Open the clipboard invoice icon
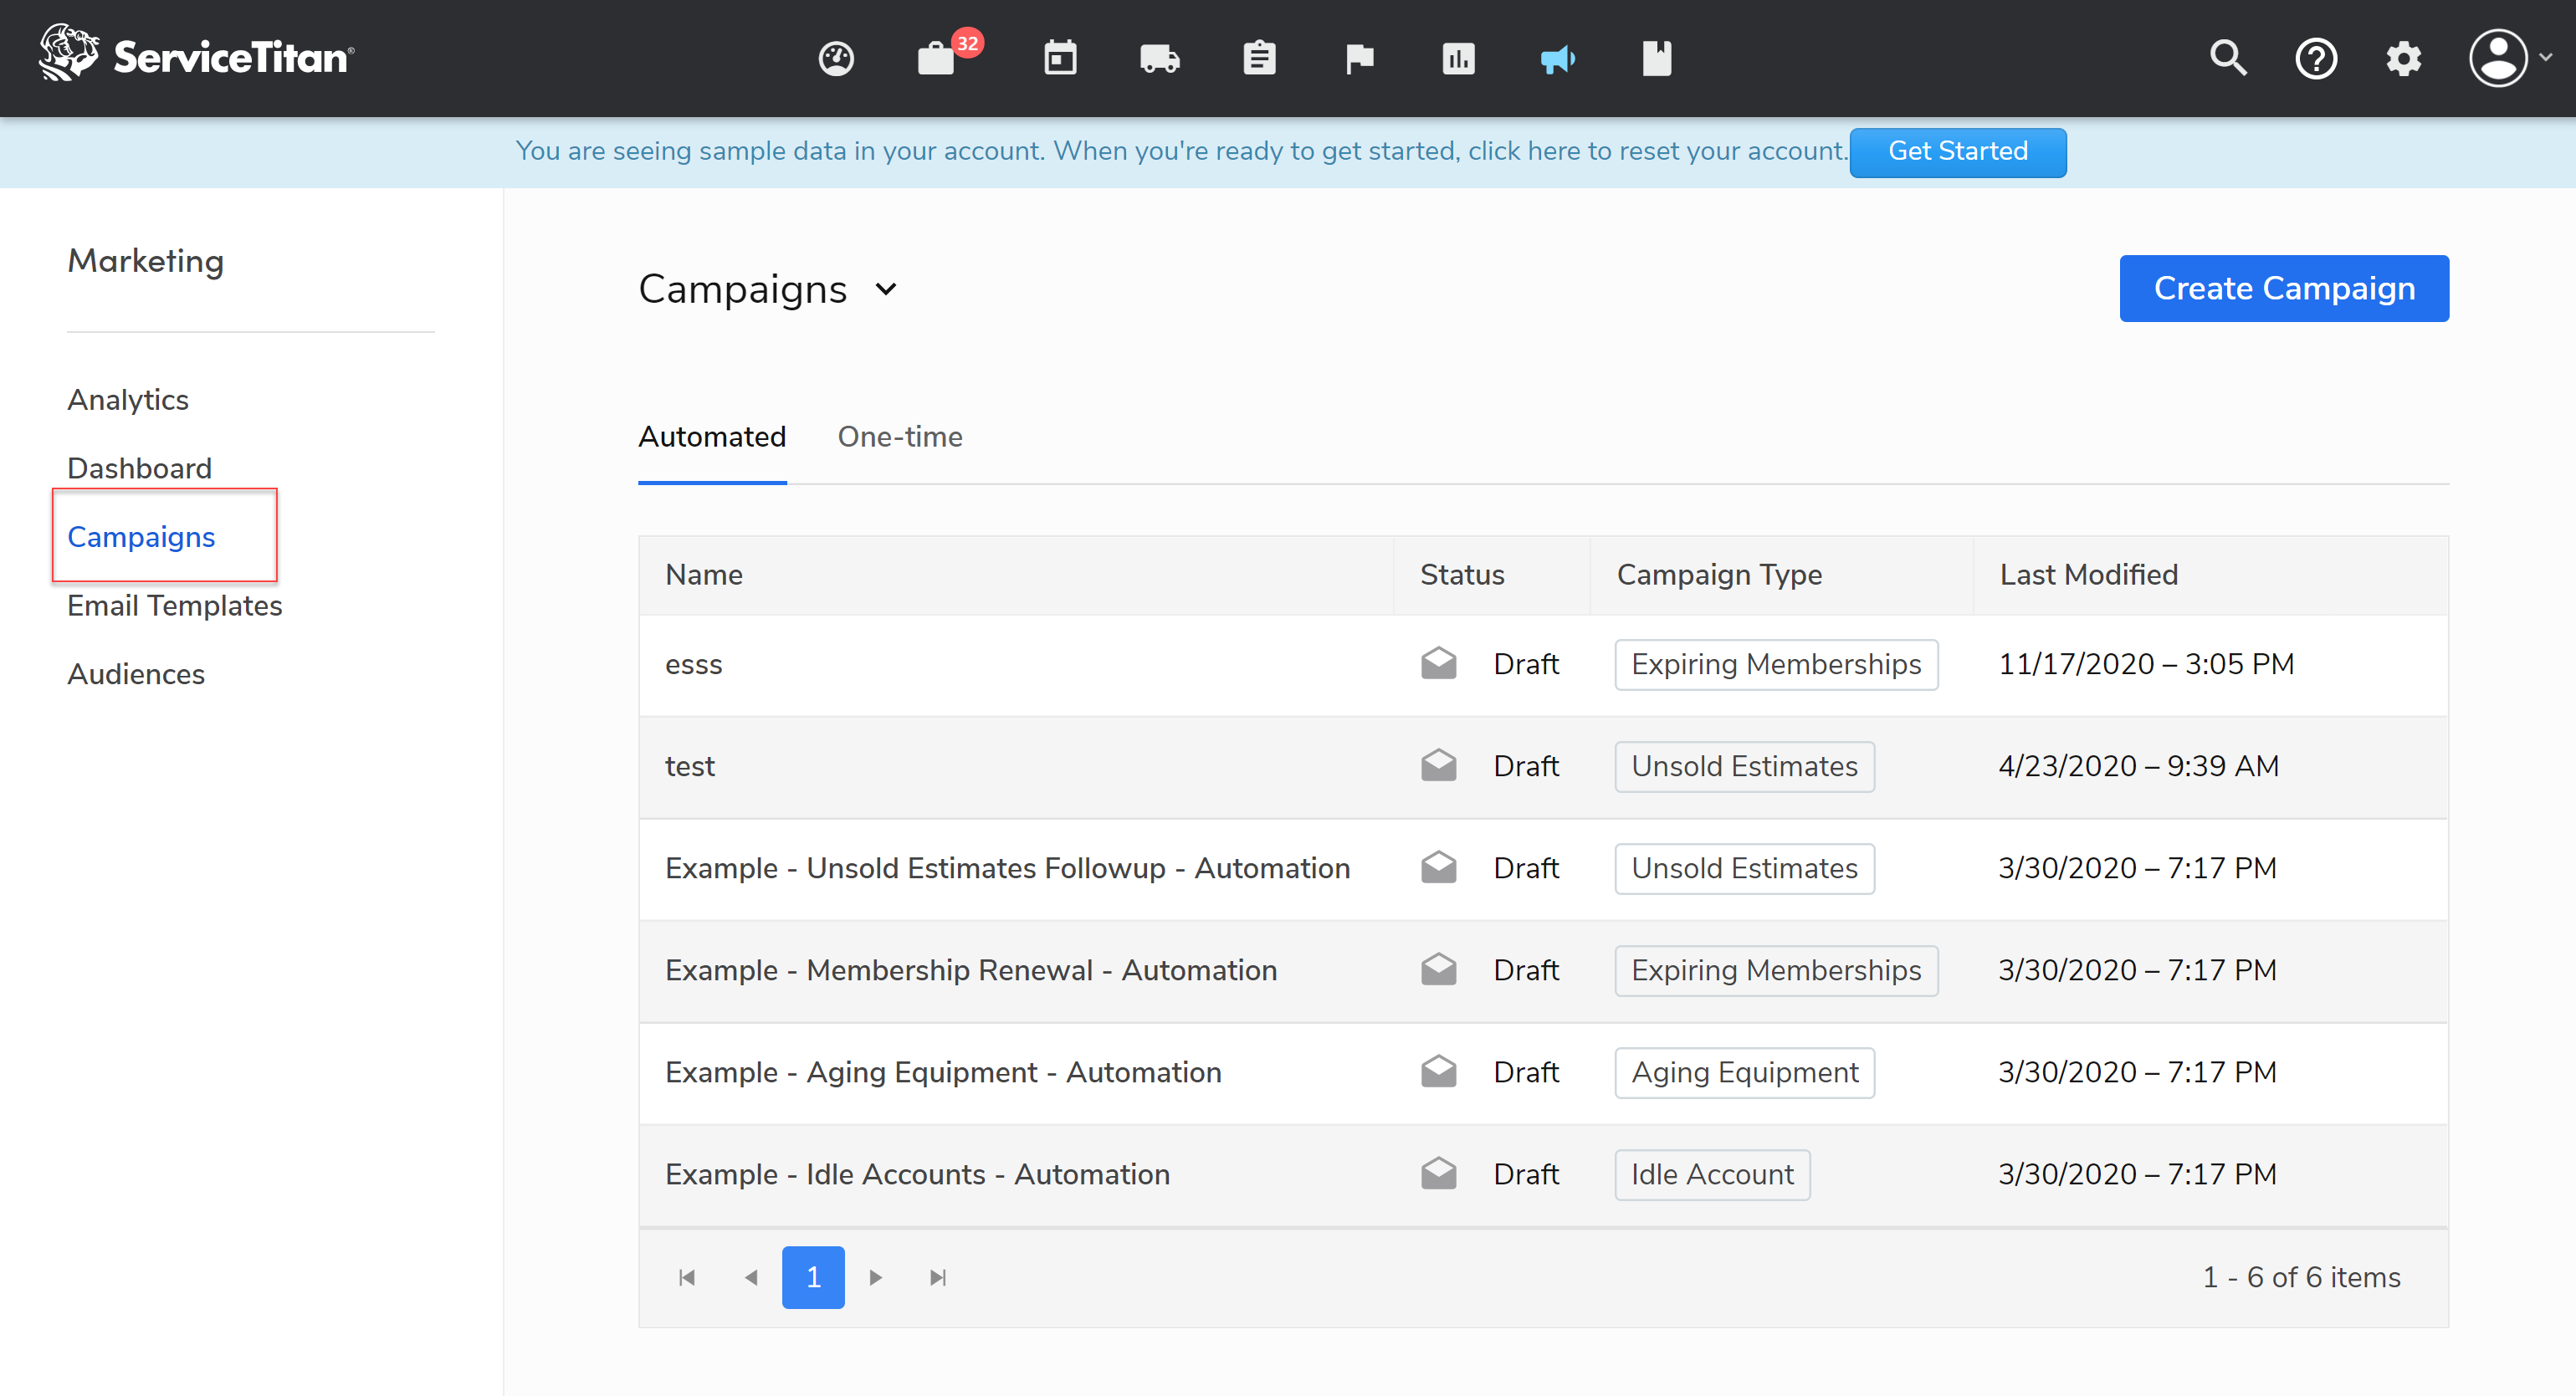 pyautogui.click(x=1259, y=59)
